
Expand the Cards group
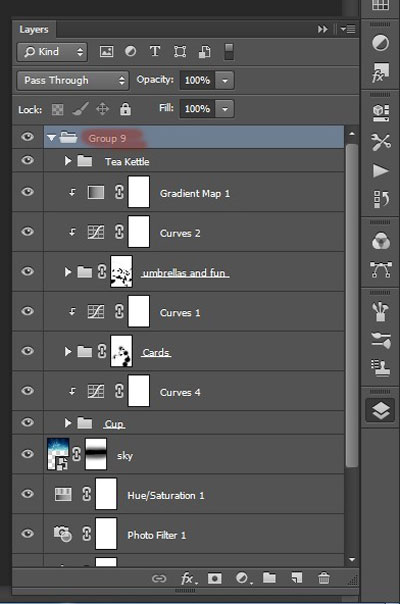(x=68, y=351)
